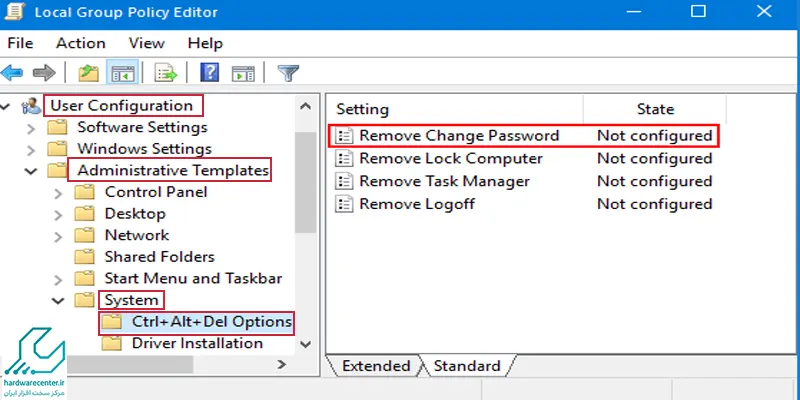
Task: Click the Export List toolbar icon
Action: pyautogui.click(x=165, y=73)
